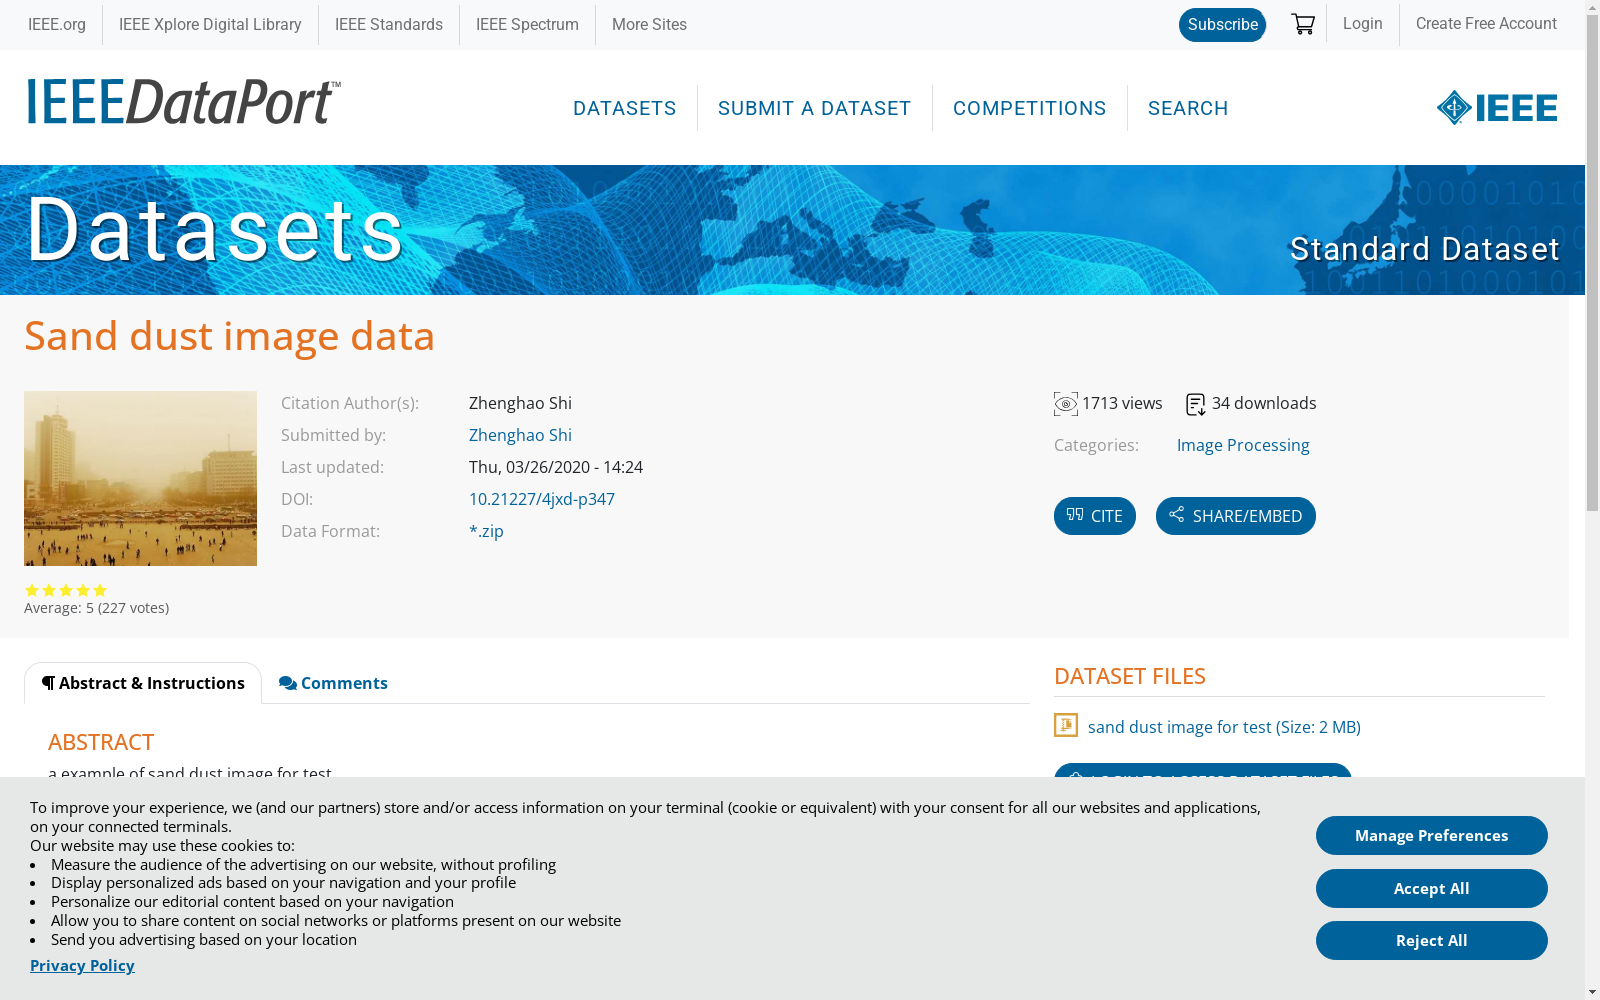Open the sand dust image thumbnail
Viewport: 1600px width, 1000px height.
point(140,478)
